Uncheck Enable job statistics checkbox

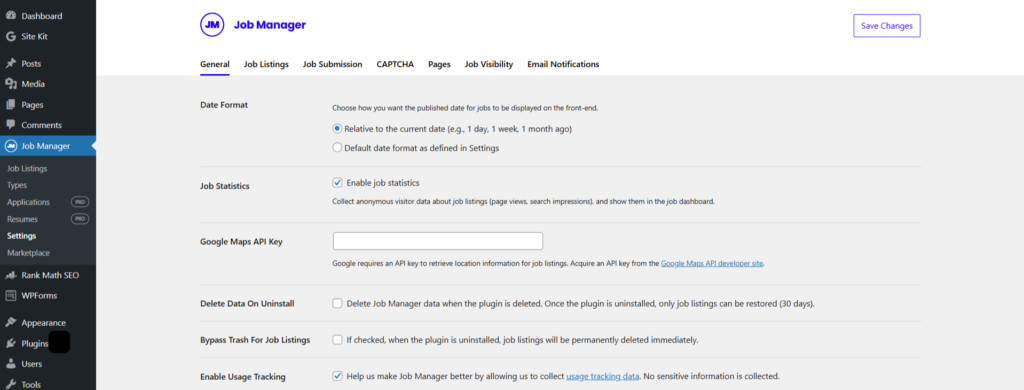337,182
